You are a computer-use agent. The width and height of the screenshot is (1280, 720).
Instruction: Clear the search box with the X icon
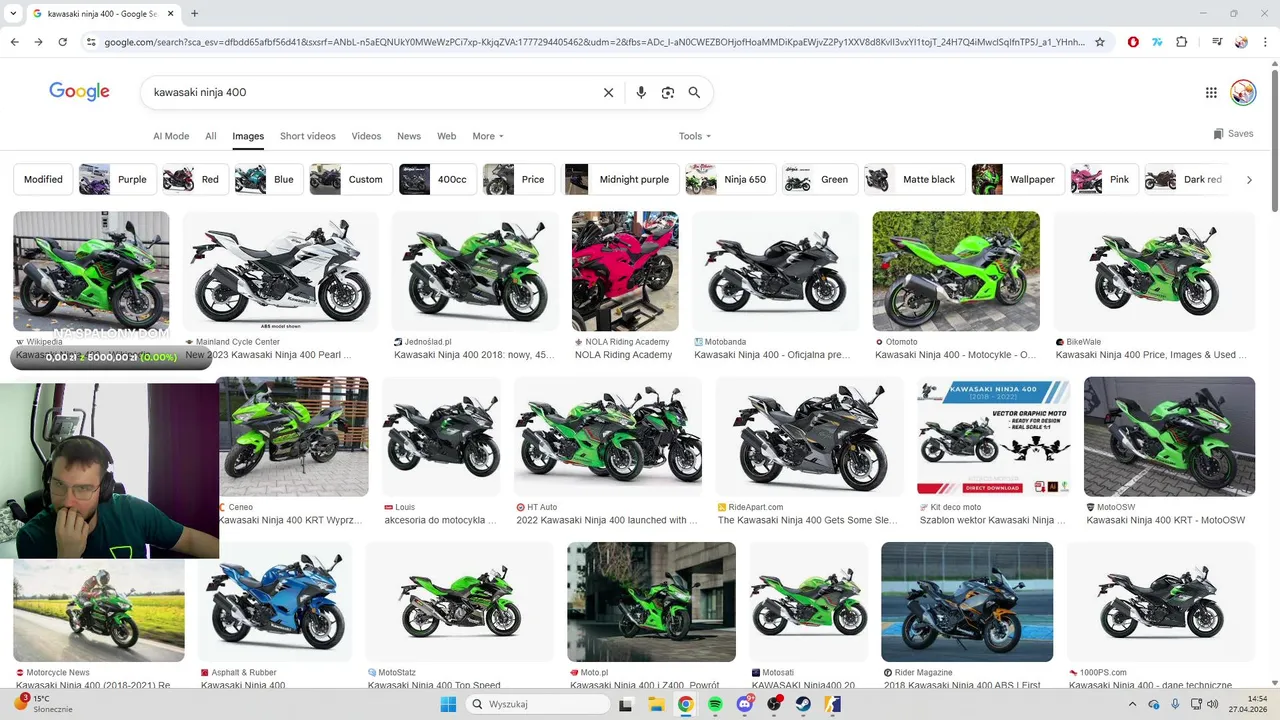click(608, 92)
